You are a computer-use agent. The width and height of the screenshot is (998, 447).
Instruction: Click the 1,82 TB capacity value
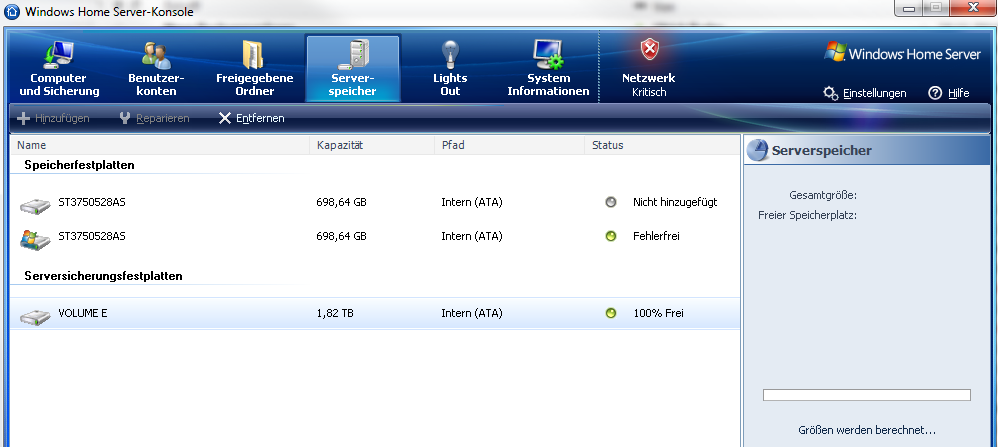[335, 313]
